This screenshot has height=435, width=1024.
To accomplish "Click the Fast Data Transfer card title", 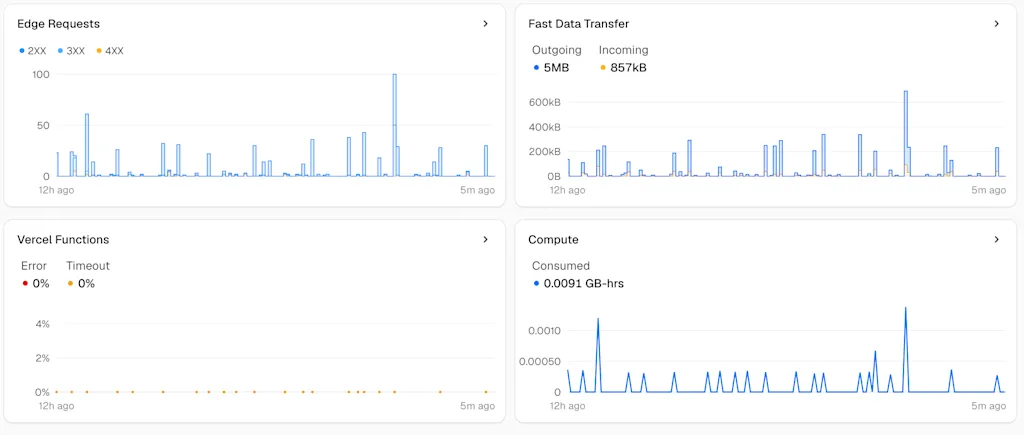I will pyautogui.click(x=579, y=24).
